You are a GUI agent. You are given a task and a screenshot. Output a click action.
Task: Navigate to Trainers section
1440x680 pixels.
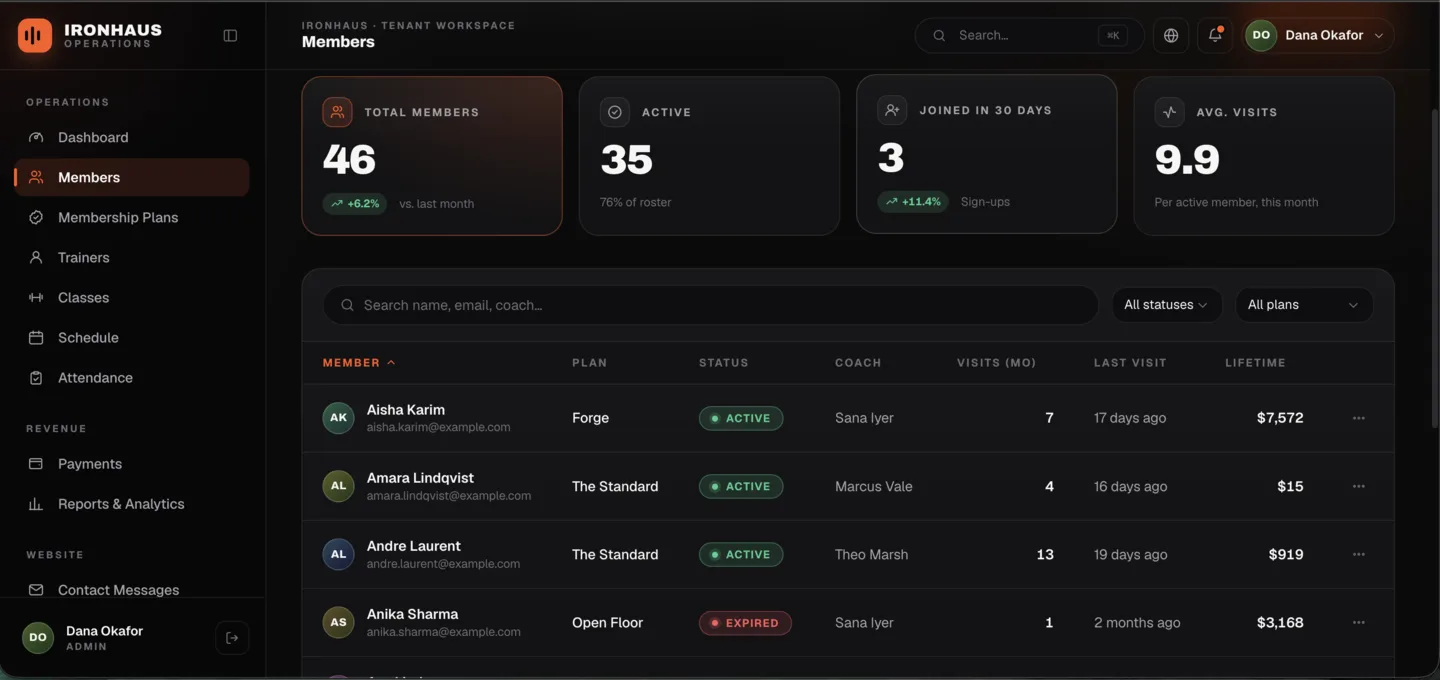point(132,257)
